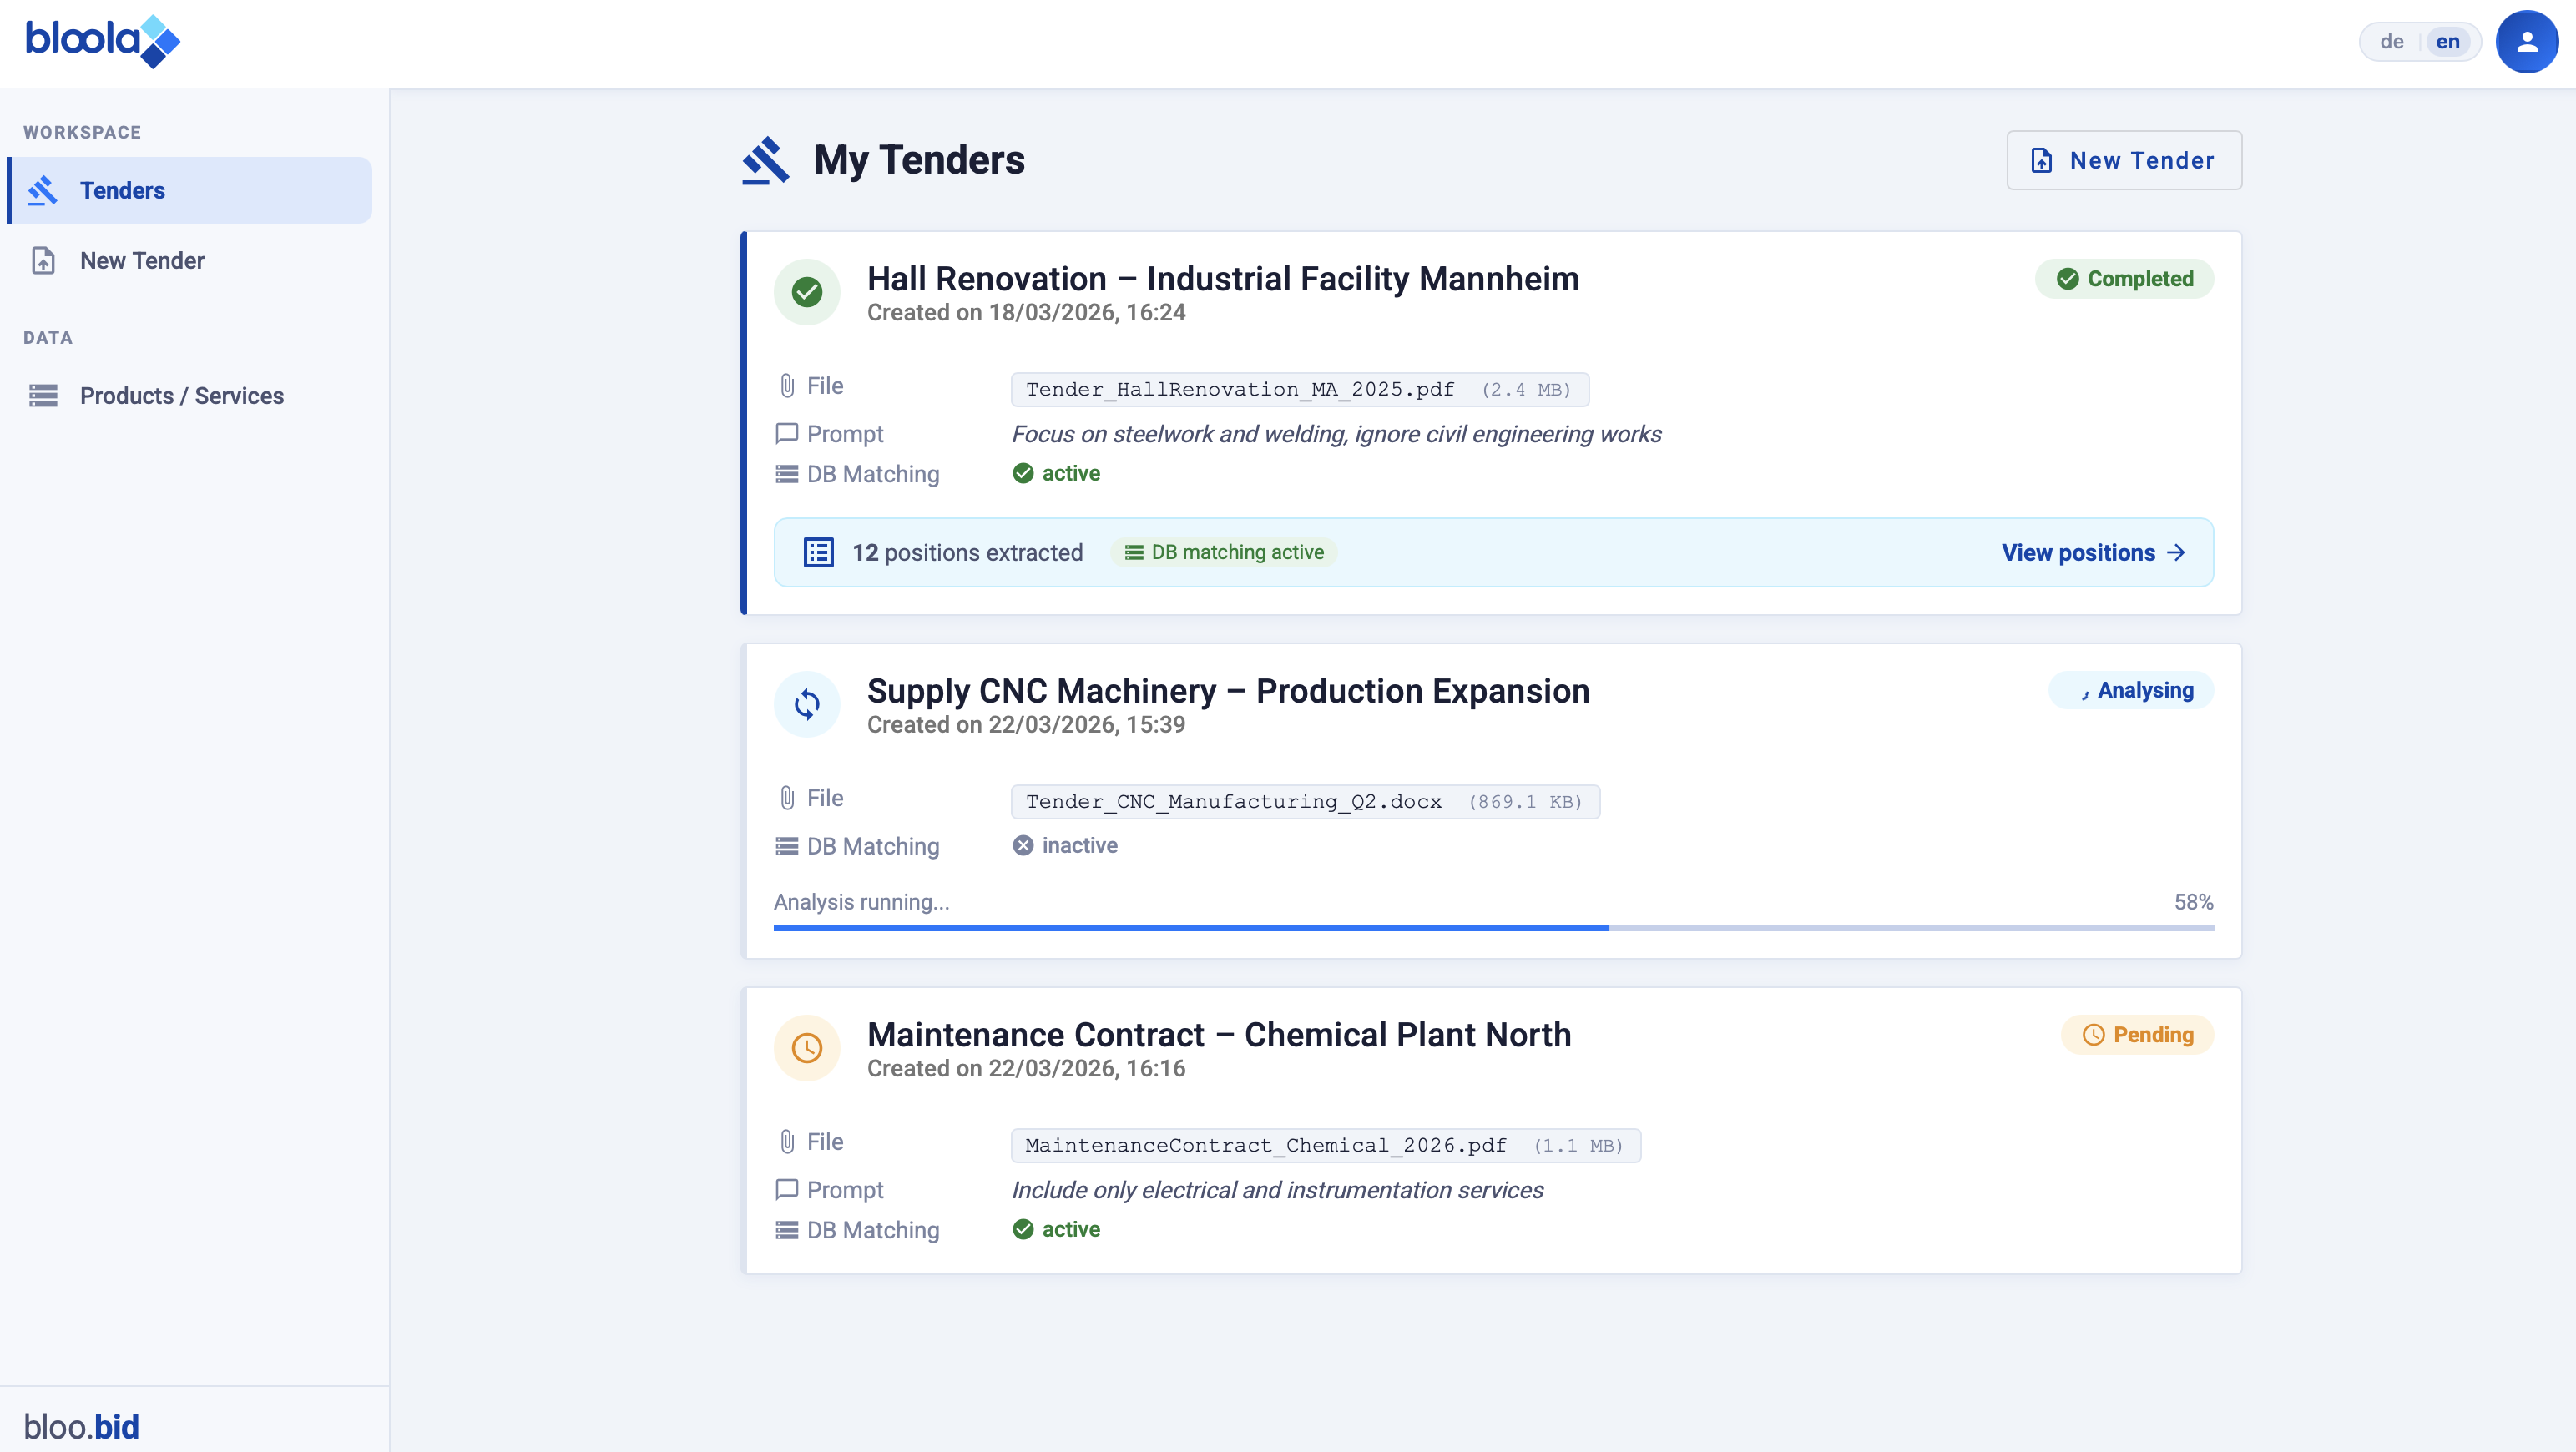Screen dimensions: 2576x1452
Task: Open the Tenders sidebar item
Action: (x=190, y=190)
